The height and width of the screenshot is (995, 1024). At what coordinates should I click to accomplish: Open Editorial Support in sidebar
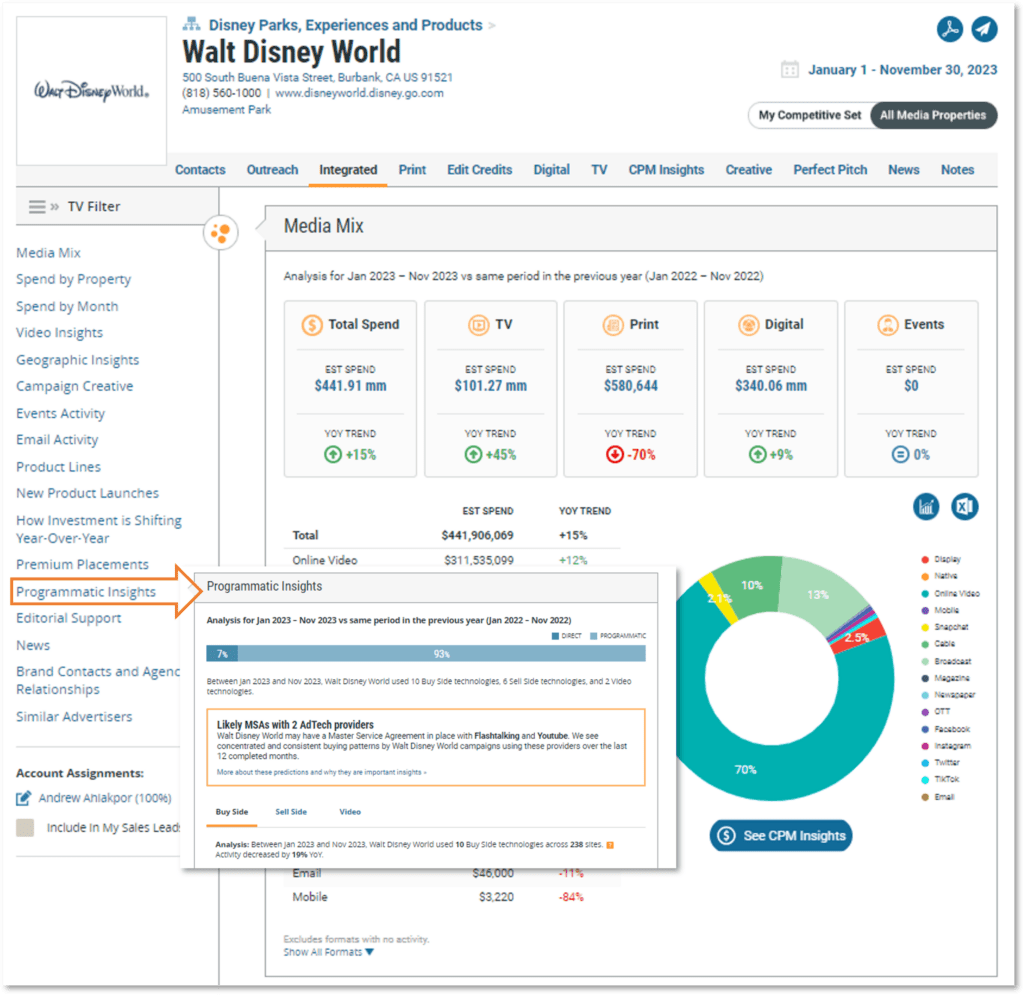(x=69, y=618)
